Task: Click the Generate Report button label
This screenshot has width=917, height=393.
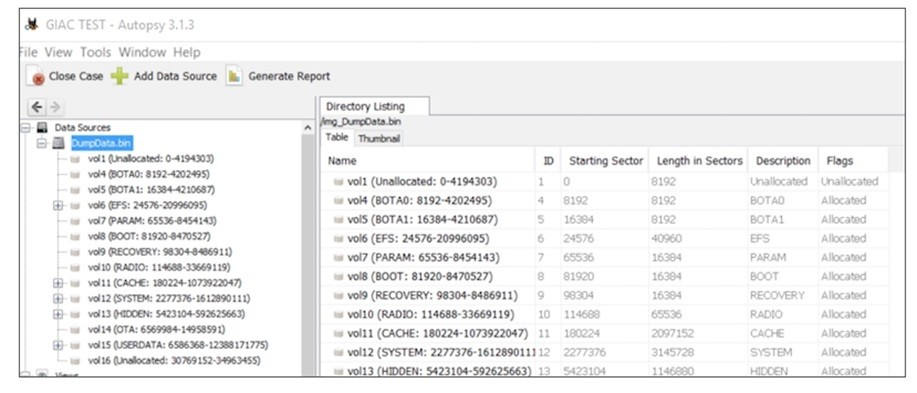Action: [x=289, y=76]
